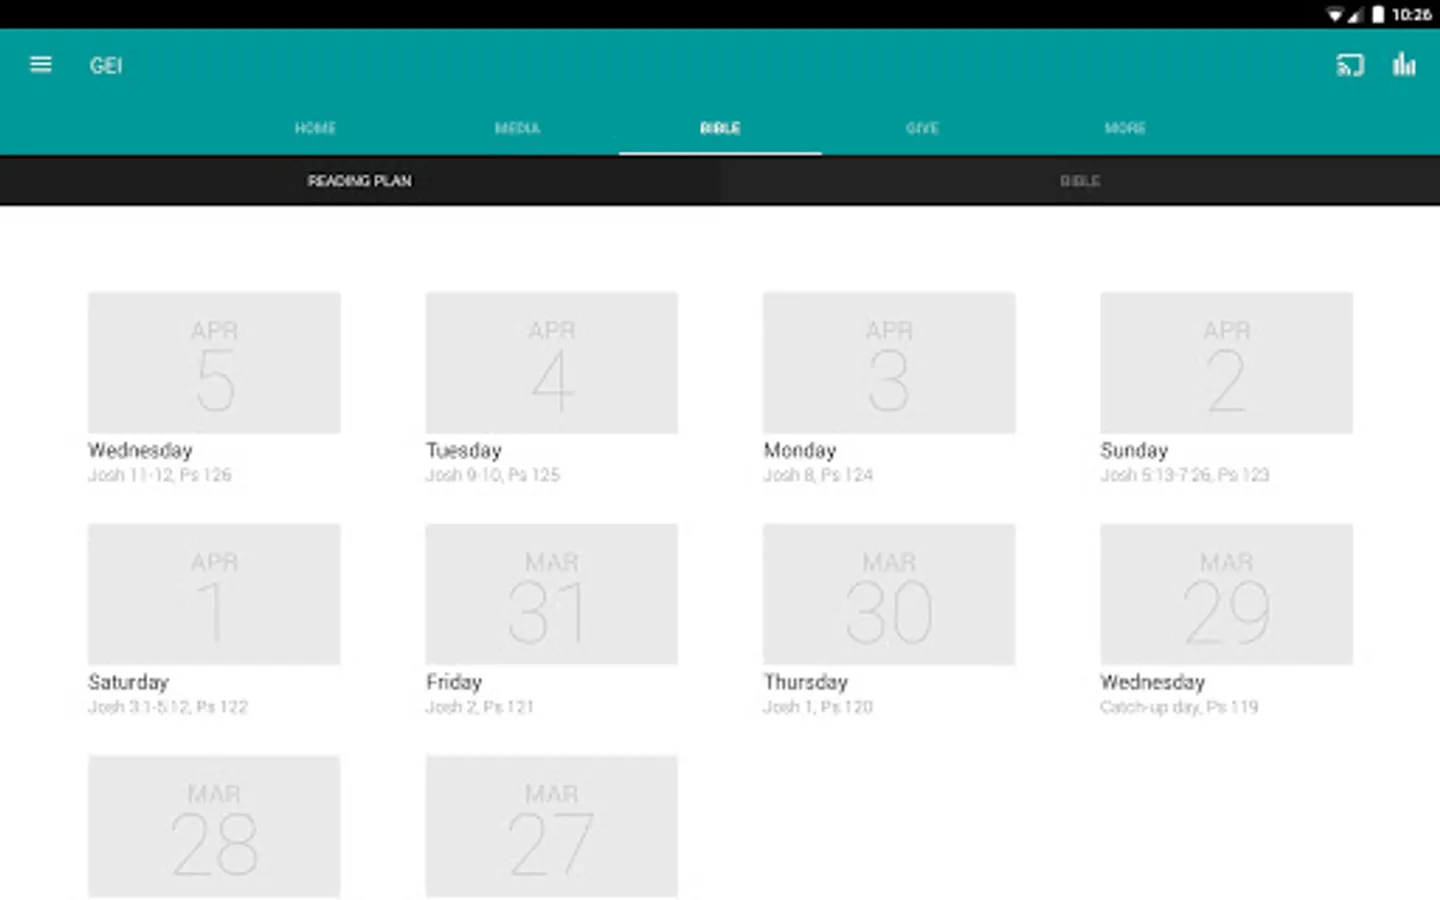1440x900 pixels.
Task: Open the bar chart stats icon
Action: [1404, 65]
